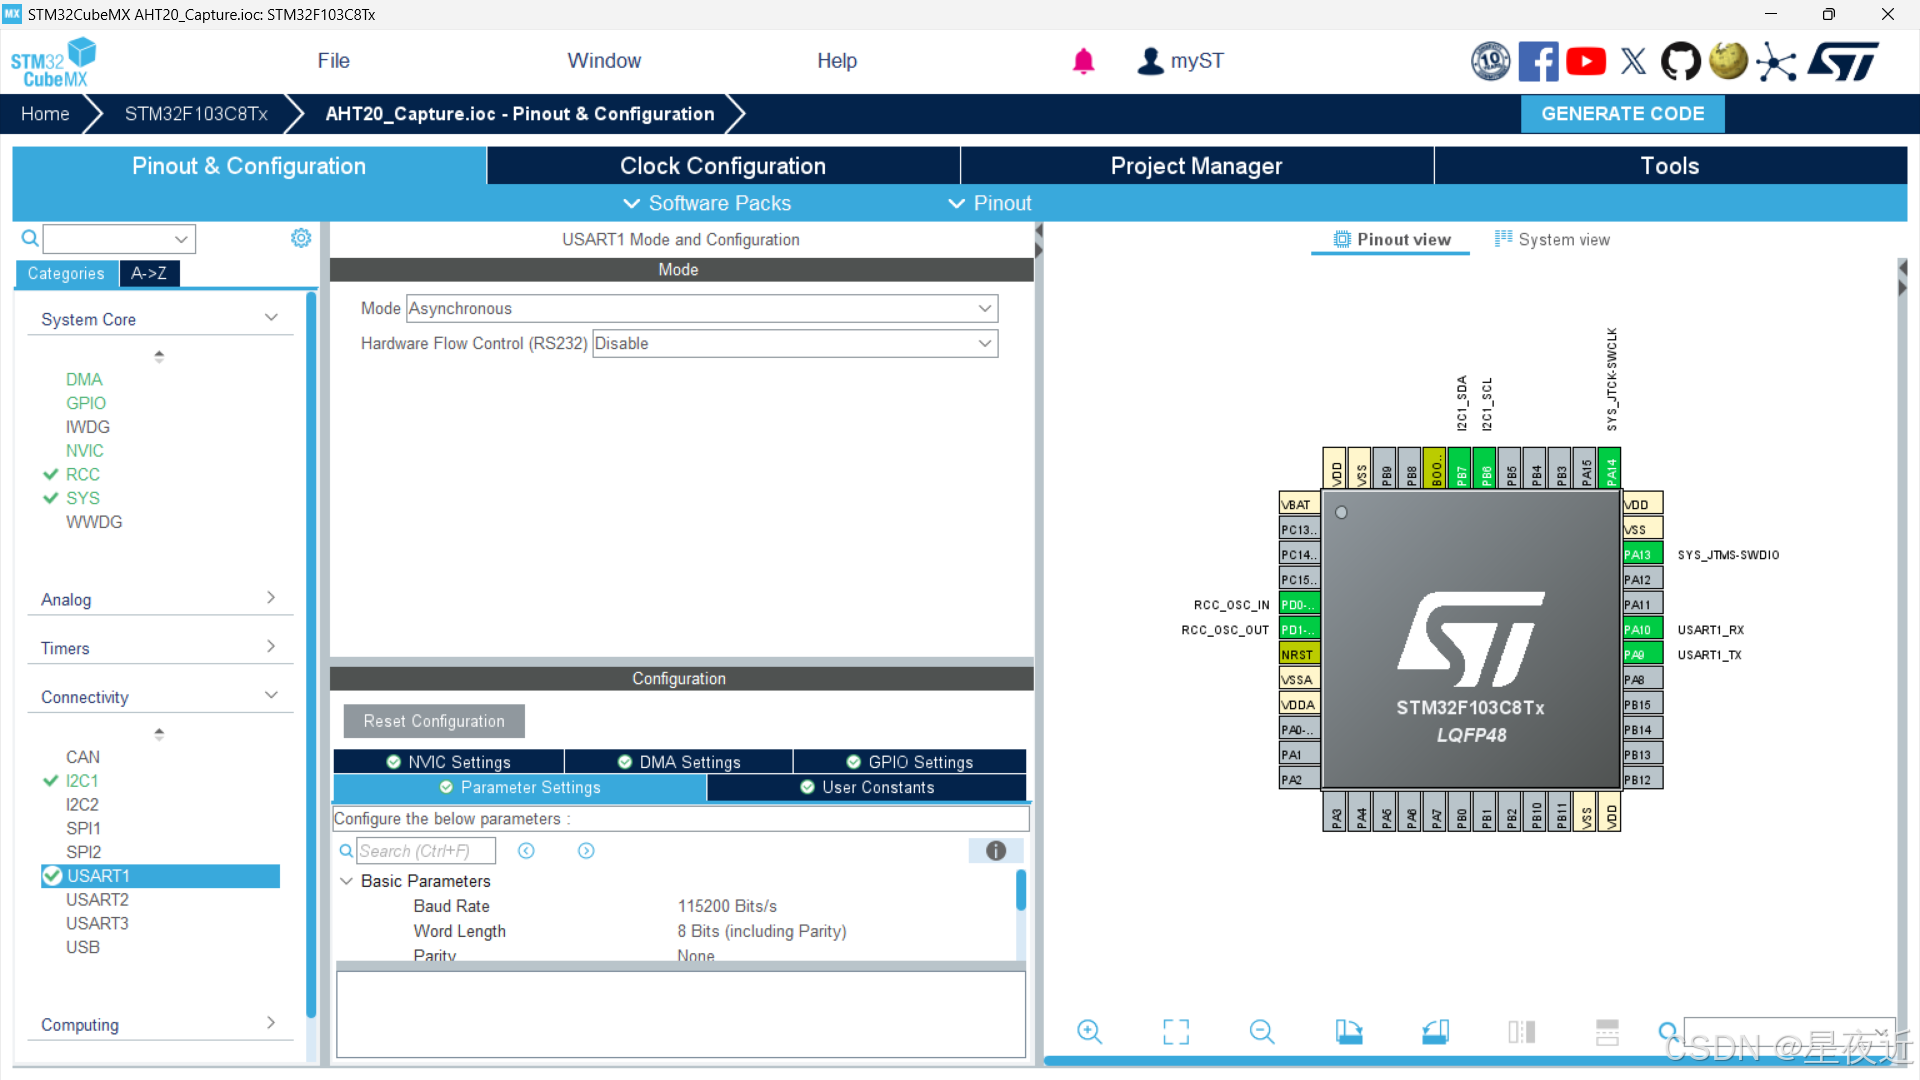Select the green PA9 pin
This screenshot has width=1920, height=1080.
[x=1641, y=654]
